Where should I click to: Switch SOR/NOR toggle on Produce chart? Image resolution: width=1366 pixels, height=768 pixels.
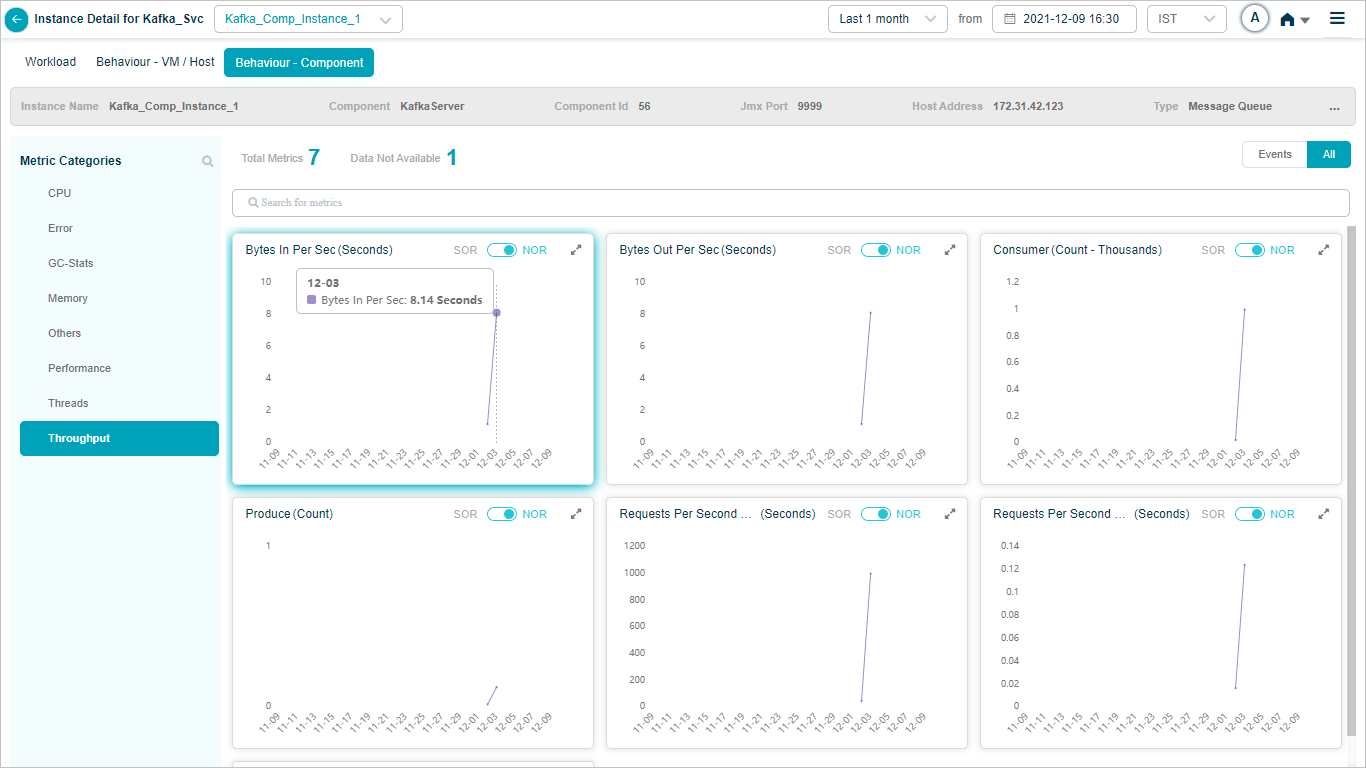501,514
